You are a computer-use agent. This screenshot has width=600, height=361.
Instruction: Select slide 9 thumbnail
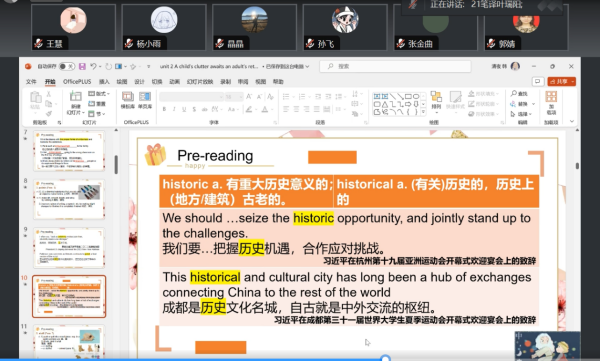pyautogui.click(x=69, y=248)
